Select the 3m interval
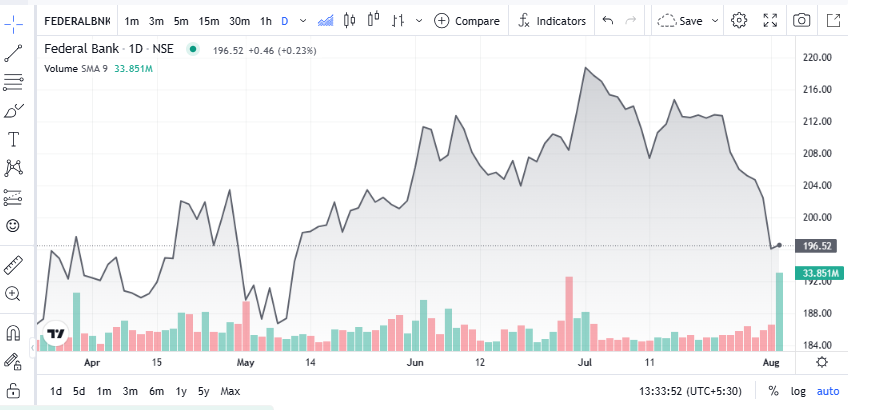869x410 pixels. 156,21
